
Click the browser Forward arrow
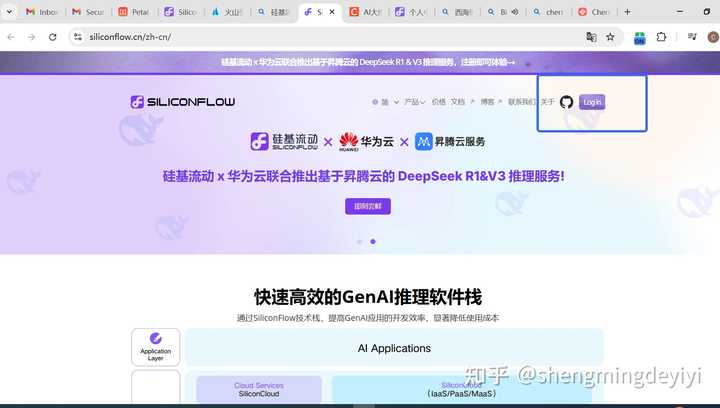click(x=31, y=37)
